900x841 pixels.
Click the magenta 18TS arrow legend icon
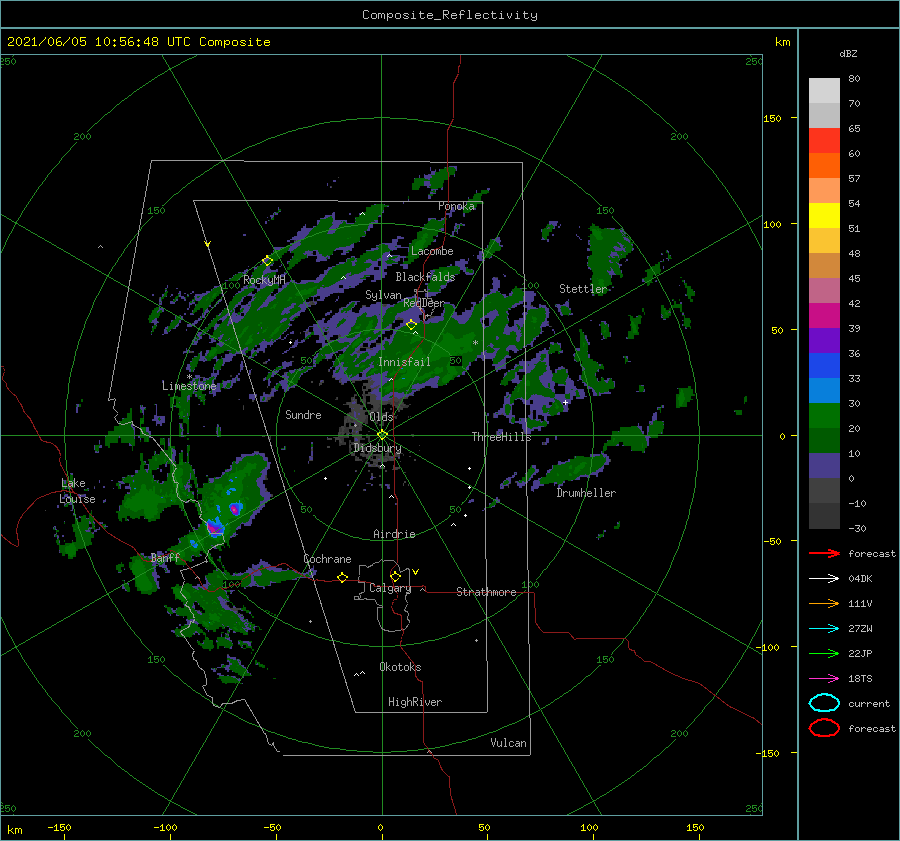click(824, 679)
